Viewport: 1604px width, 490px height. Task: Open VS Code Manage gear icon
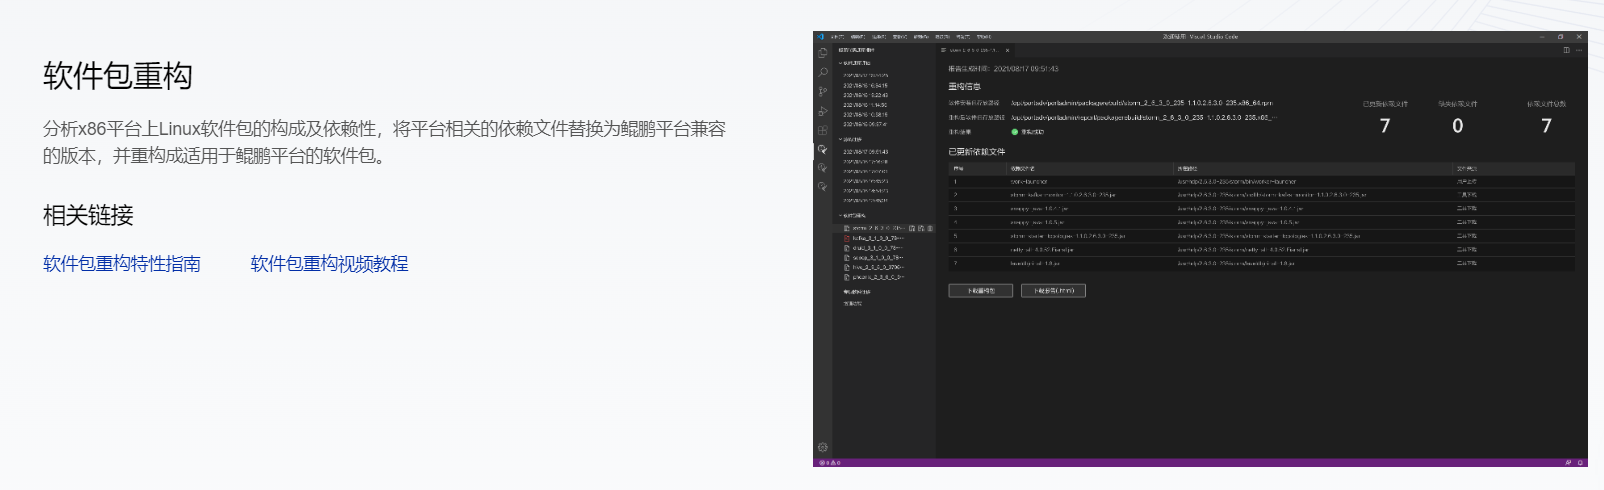coord(822,447)
